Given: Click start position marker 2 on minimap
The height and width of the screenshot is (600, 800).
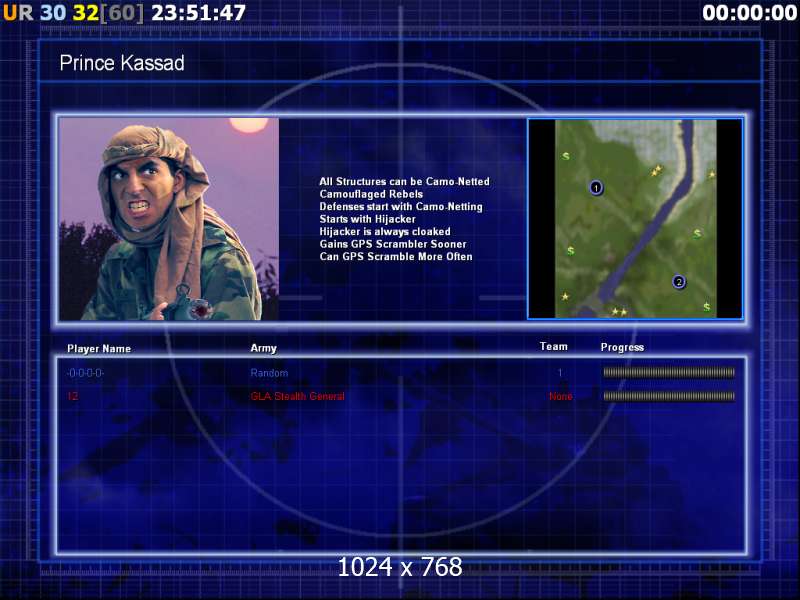Looking at the screenshot, I should click(x=679, y=282).
